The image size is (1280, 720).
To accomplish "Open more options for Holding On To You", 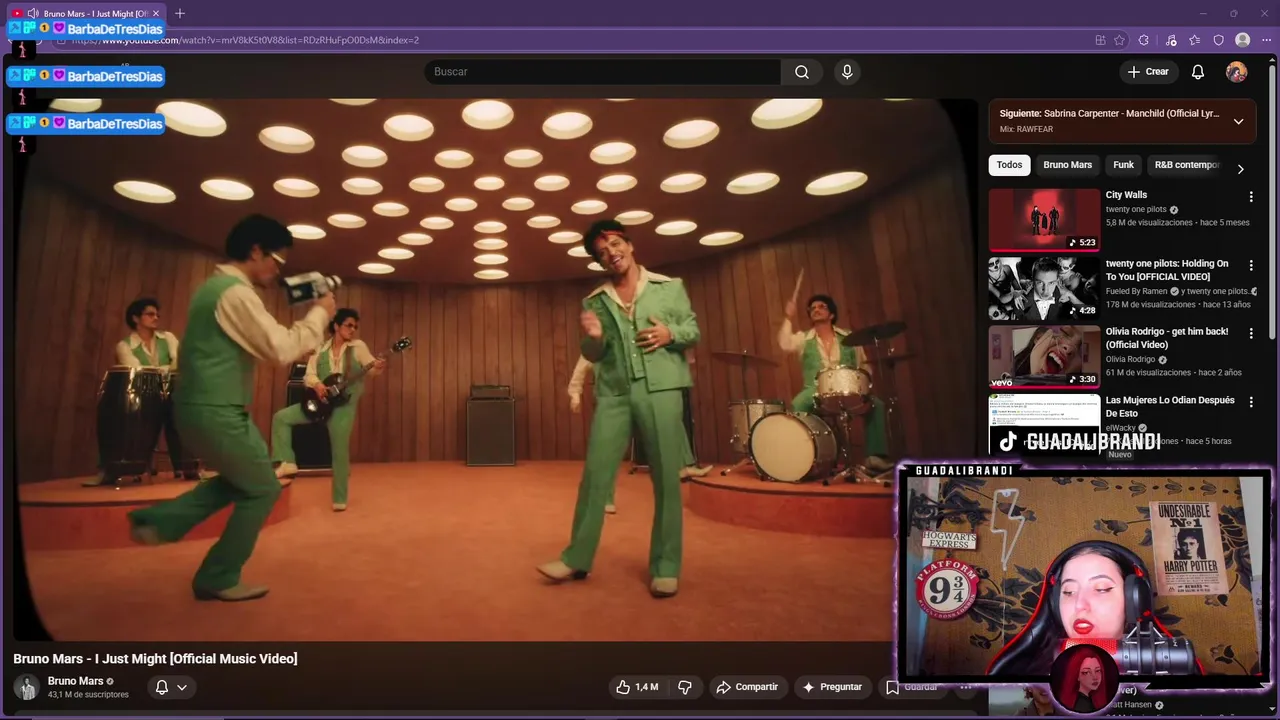I will point(1250,265).
